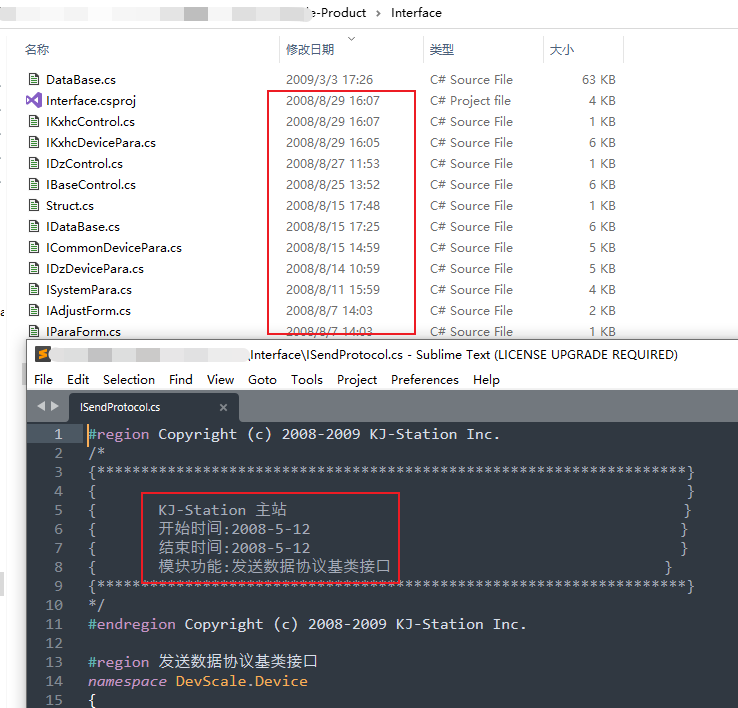This screenshot has width=738, height=708.
Task: Open the Help menu
Action: point(486,379)
